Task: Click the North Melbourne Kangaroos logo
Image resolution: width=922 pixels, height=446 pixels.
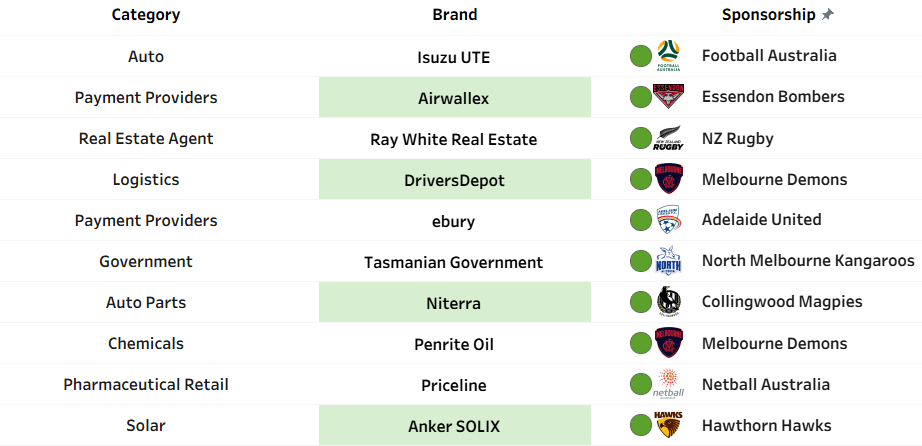Action: pos(669,261)
